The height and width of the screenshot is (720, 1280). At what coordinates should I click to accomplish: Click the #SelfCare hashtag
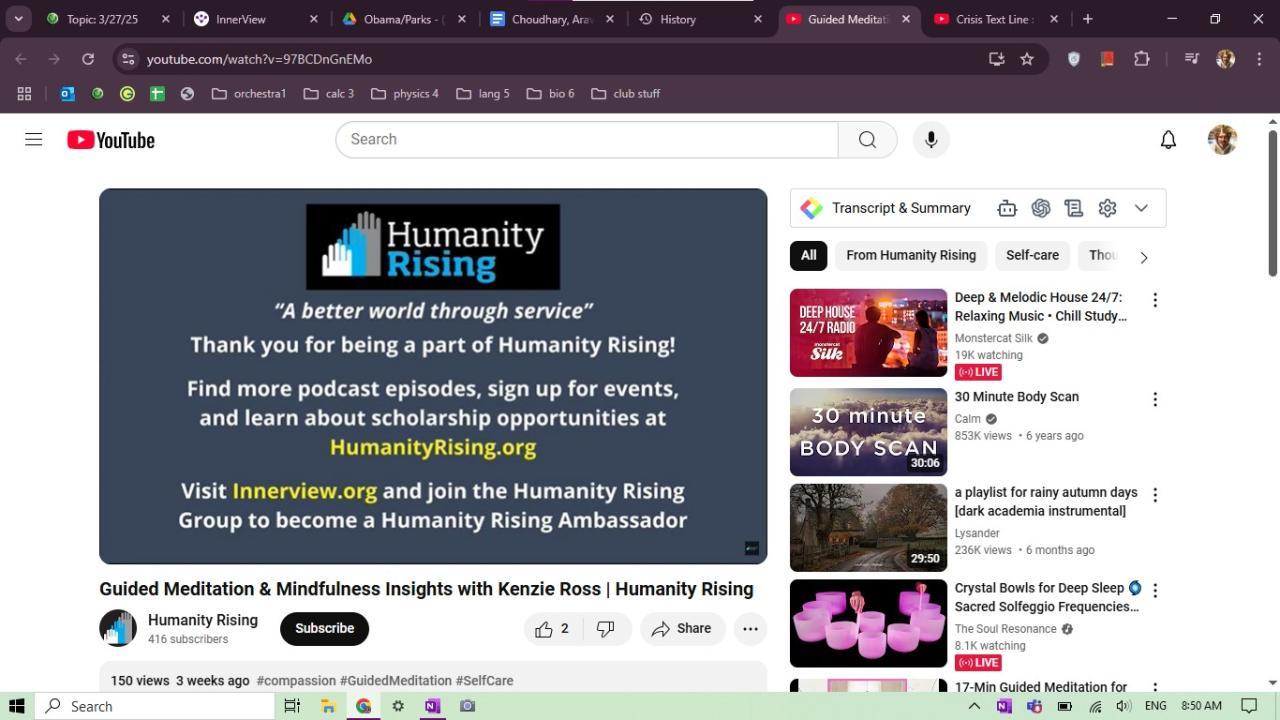click(484, 681)
